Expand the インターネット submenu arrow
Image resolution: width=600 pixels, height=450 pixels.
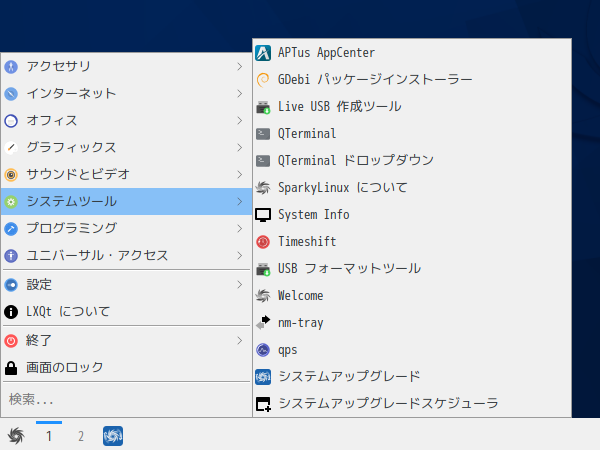[240, 94]
